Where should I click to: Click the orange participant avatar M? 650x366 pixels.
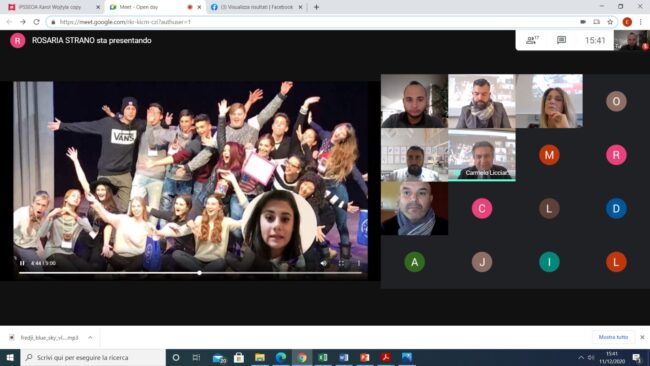[549, 155]
